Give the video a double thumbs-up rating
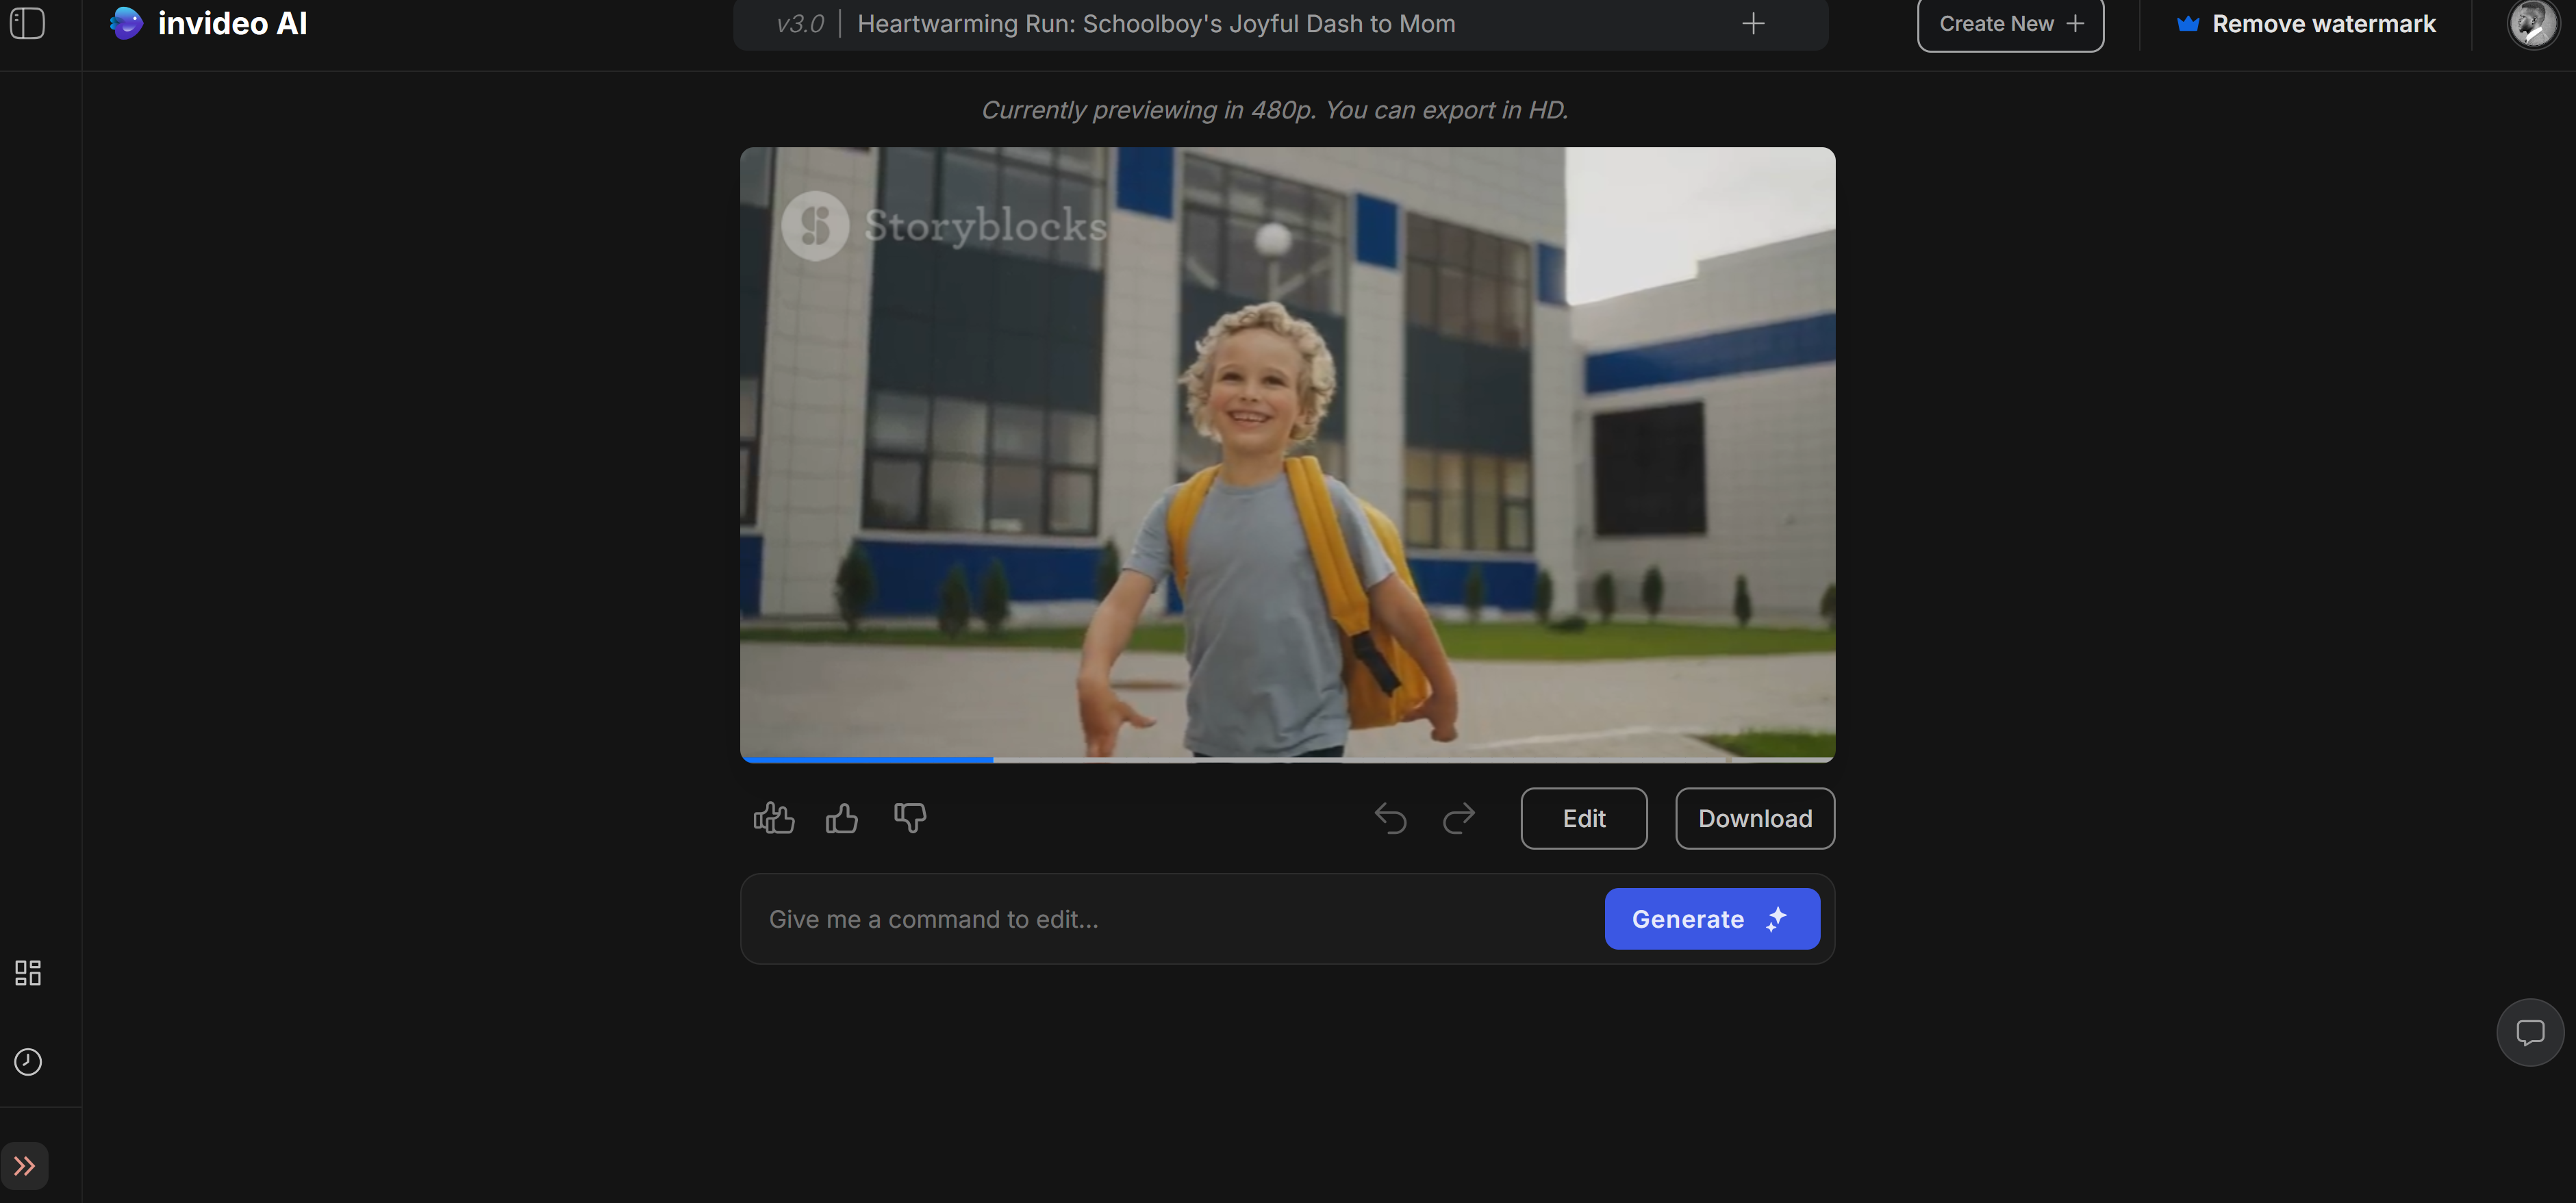The width and height of the screenshot is (2576, 1203). pyautogui.click(x=773, y=818)
